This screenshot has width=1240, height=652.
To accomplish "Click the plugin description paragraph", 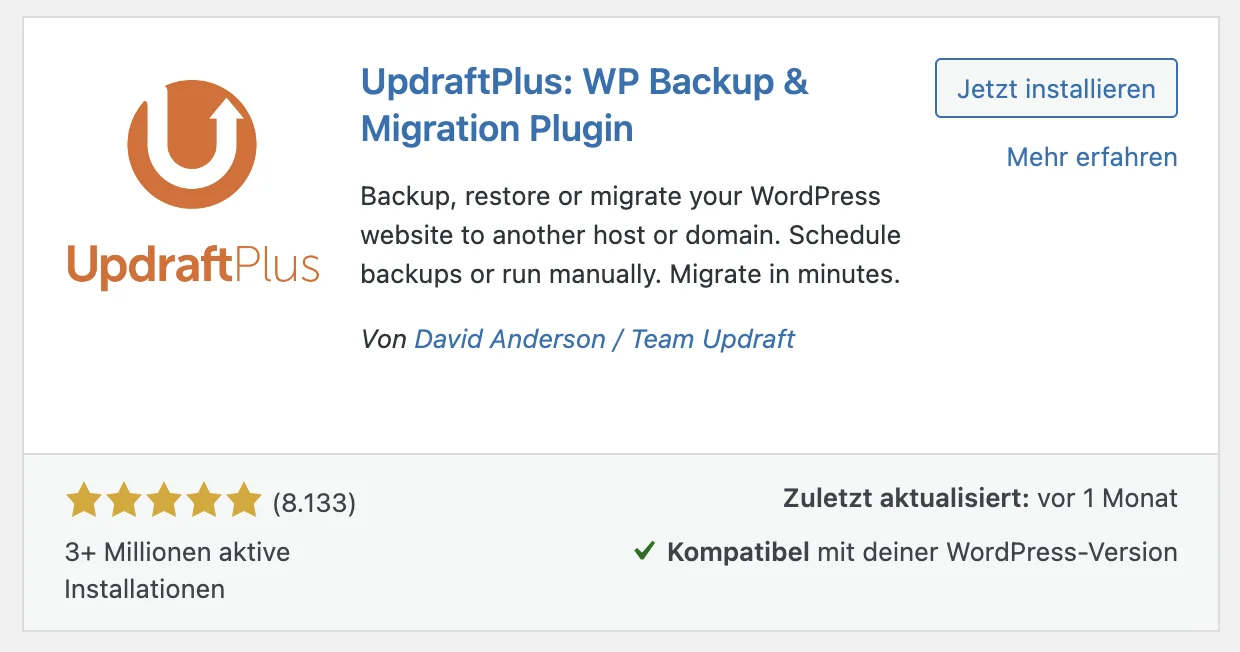I will pyautogui.click(x=630, y=235).
